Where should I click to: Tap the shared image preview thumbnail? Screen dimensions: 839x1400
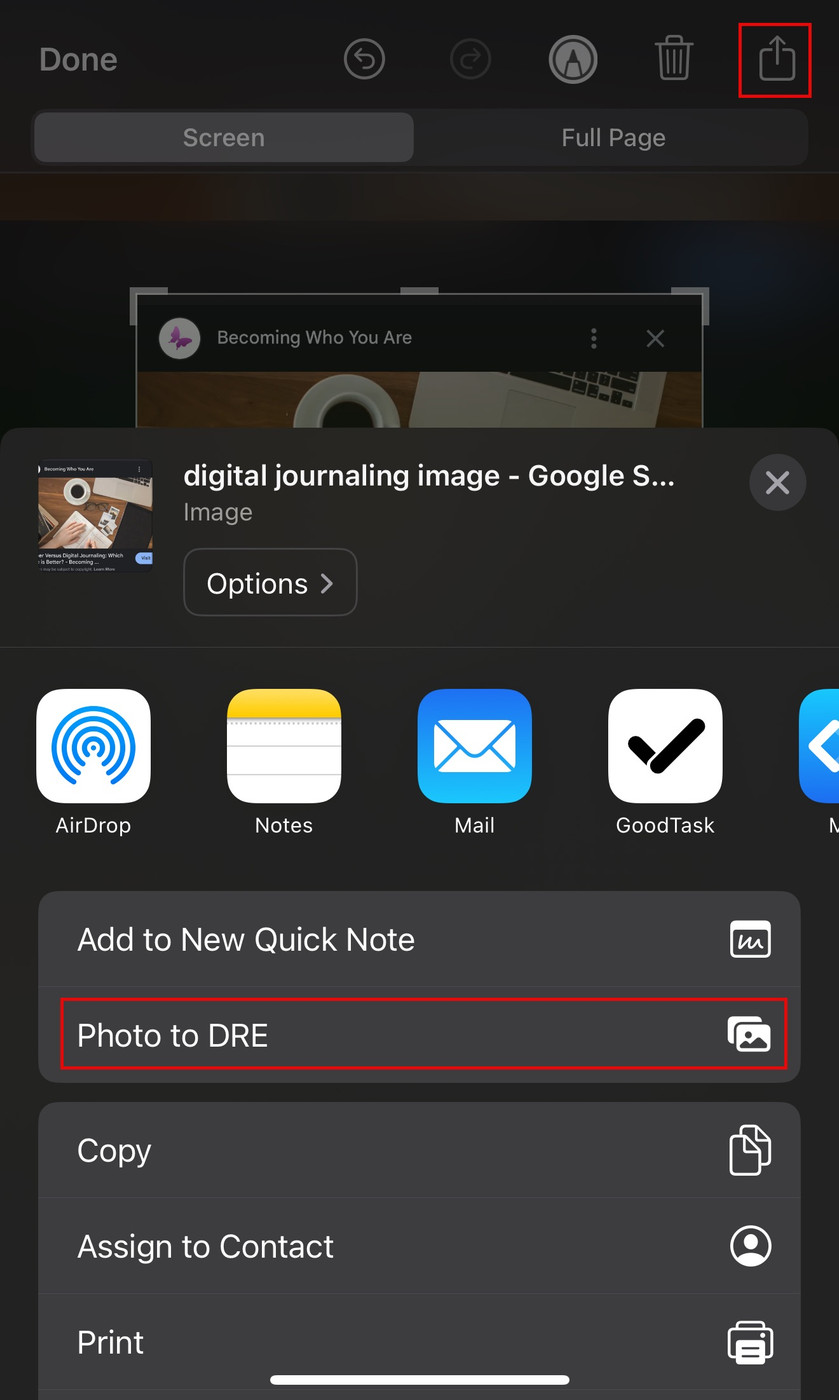[95, 516]
